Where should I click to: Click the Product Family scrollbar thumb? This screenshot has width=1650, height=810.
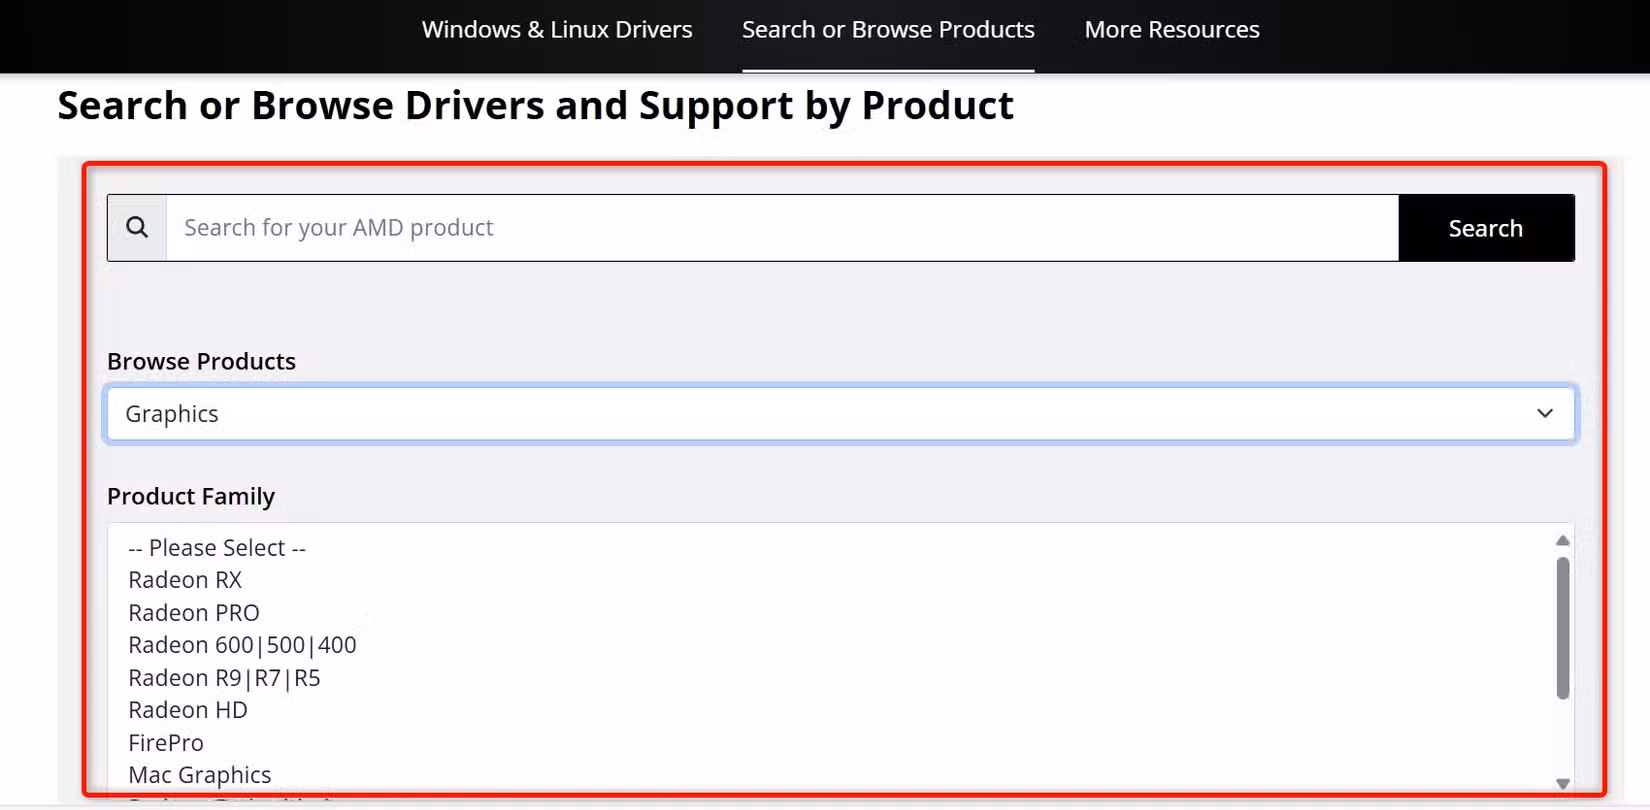(x=1563, y=628)
